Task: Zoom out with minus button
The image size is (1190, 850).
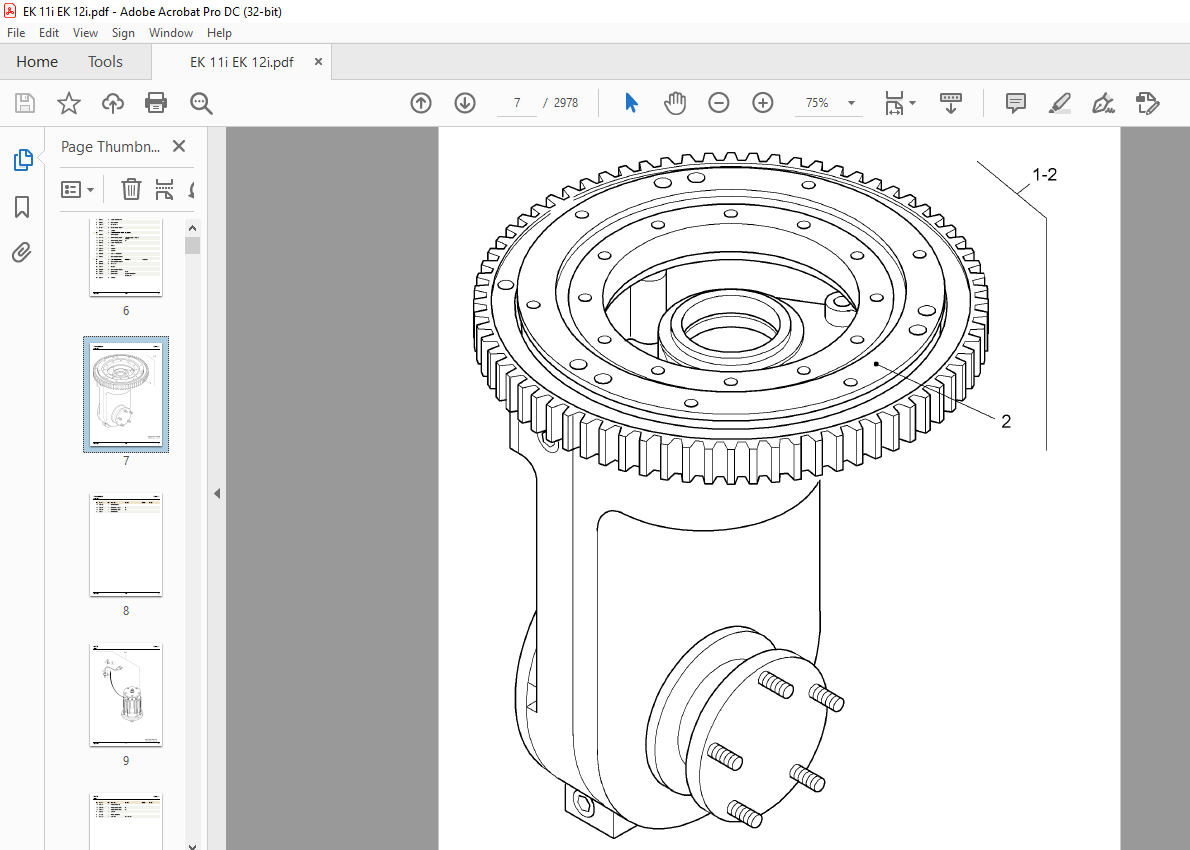Action: [x=719, y=102]
